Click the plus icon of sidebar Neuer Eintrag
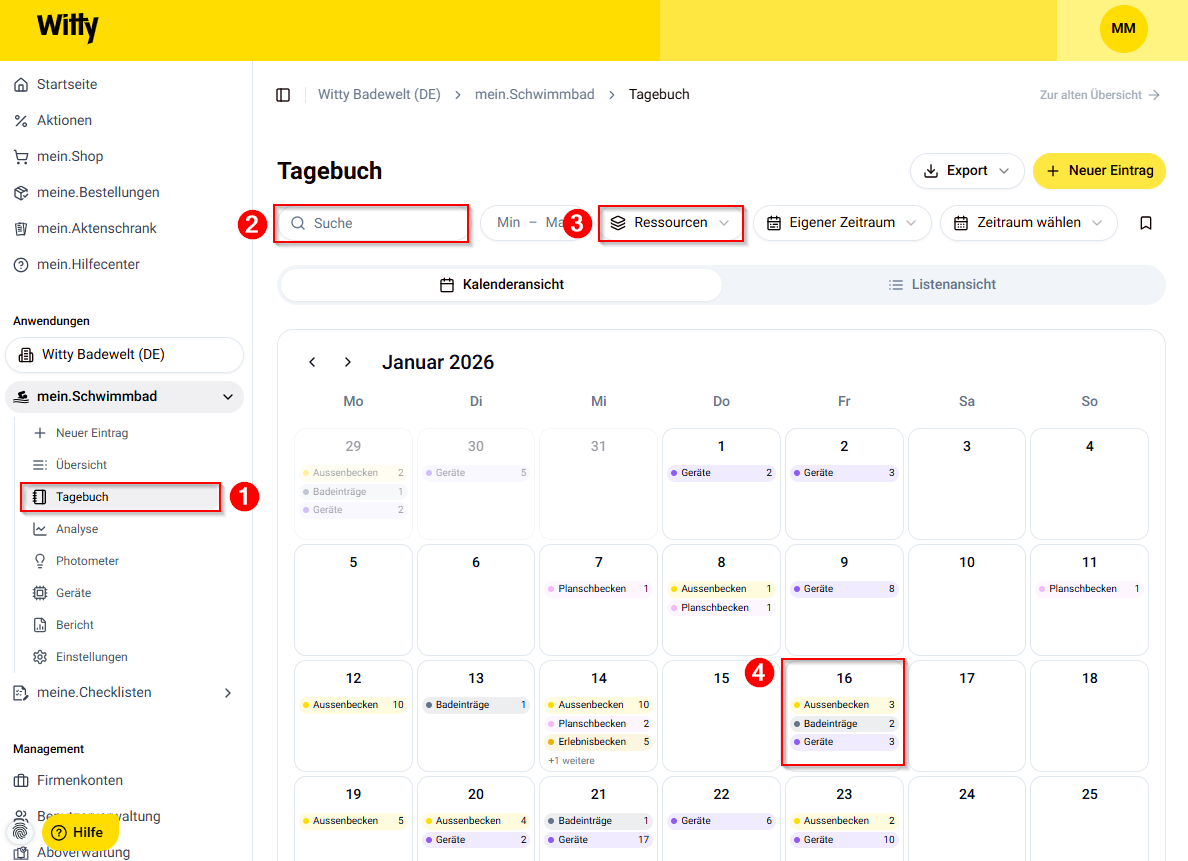This screenshot has width=1188, height=861. (40, 433)
